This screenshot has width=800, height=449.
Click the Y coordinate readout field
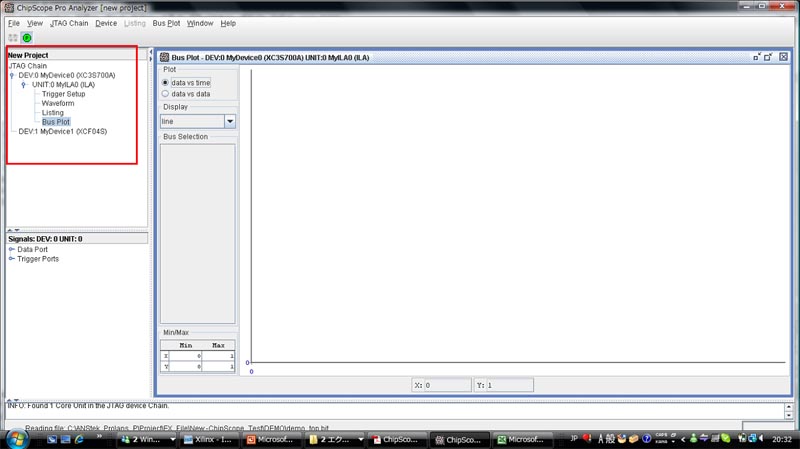(x=510, y=385)
